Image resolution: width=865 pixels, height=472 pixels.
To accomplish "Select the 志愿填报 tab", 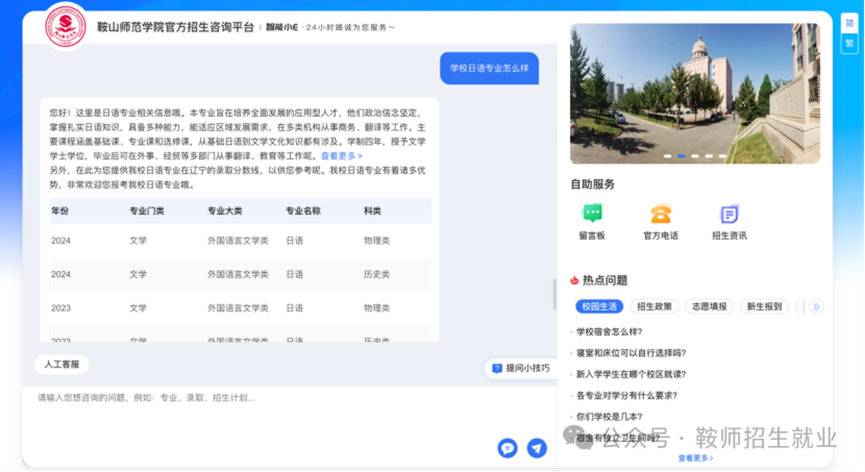I will click(x=709, y=307).
